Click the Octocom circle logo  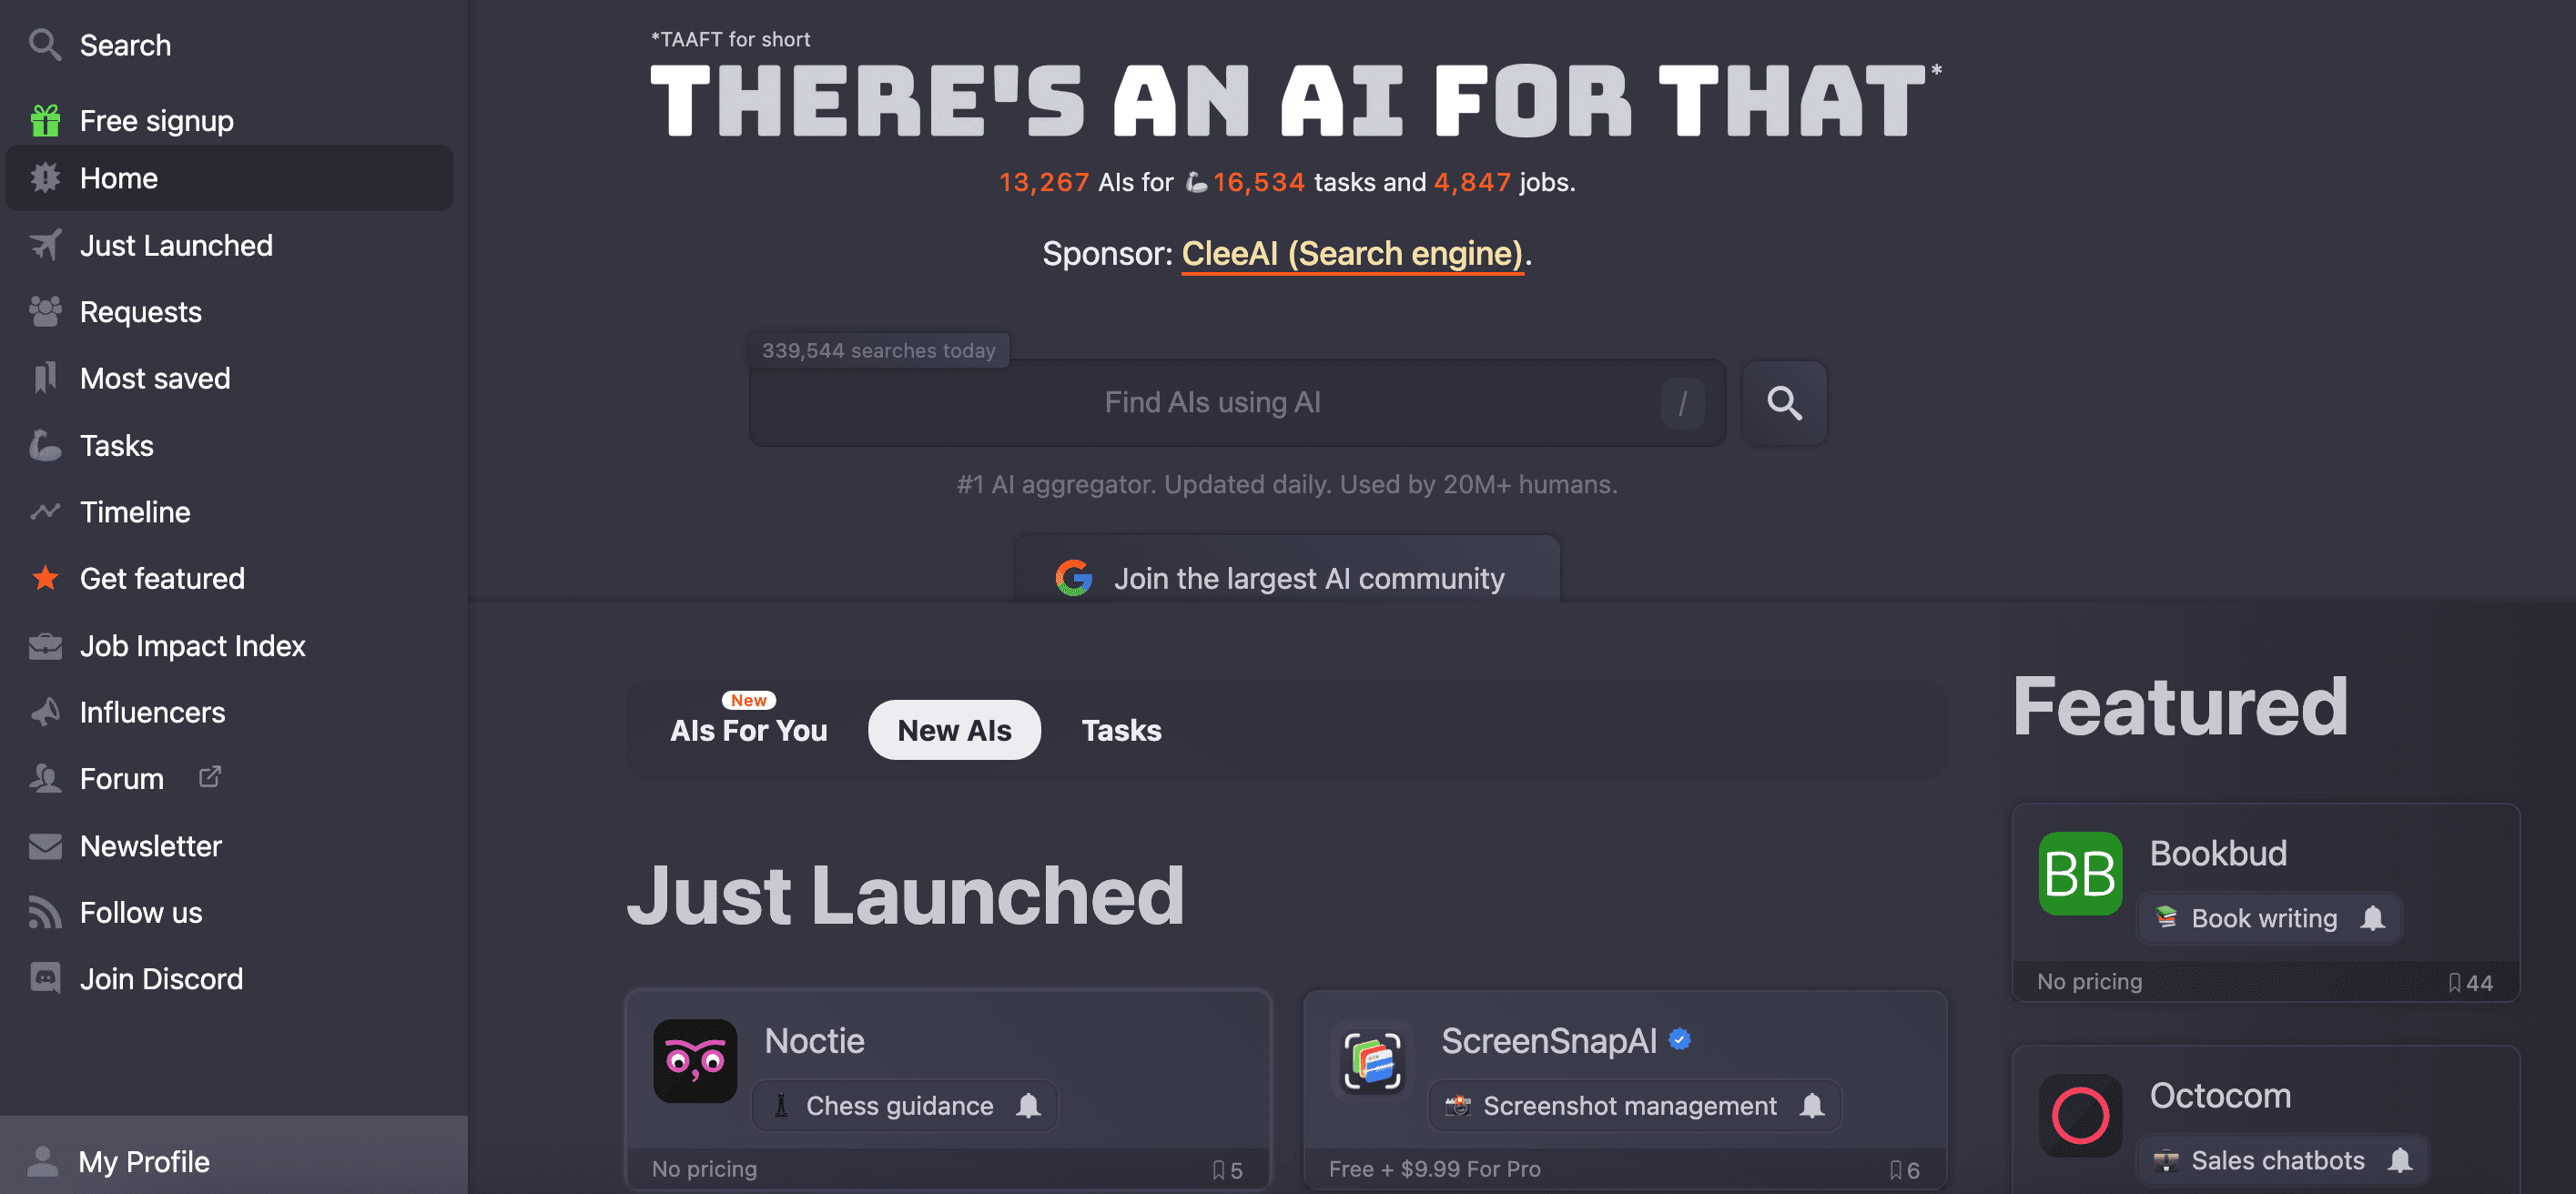tap(2080, 1115)
